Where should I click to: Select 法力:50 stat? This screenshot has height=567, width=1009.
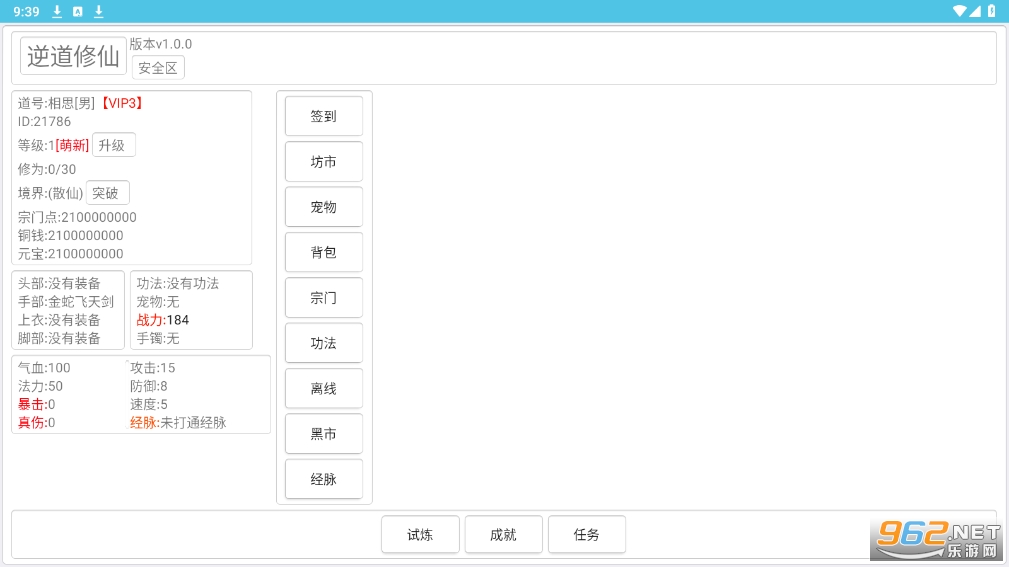click(x=41, y=386)
